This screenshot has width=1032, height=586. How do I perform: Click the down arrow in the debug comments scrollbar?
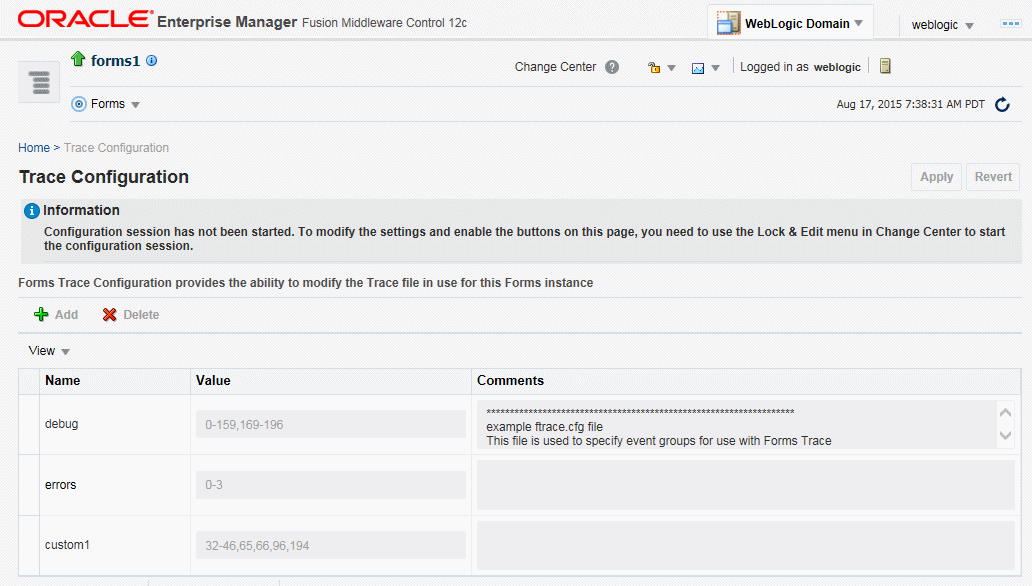[x=1005, y=435]
